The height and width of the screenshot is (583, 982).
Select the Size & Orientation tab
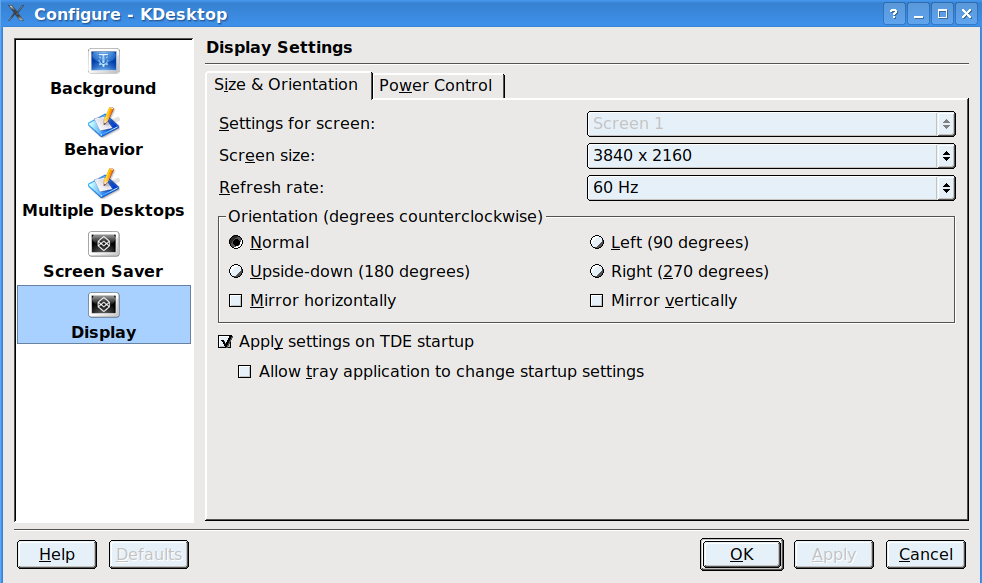click(x=286, y=85)
